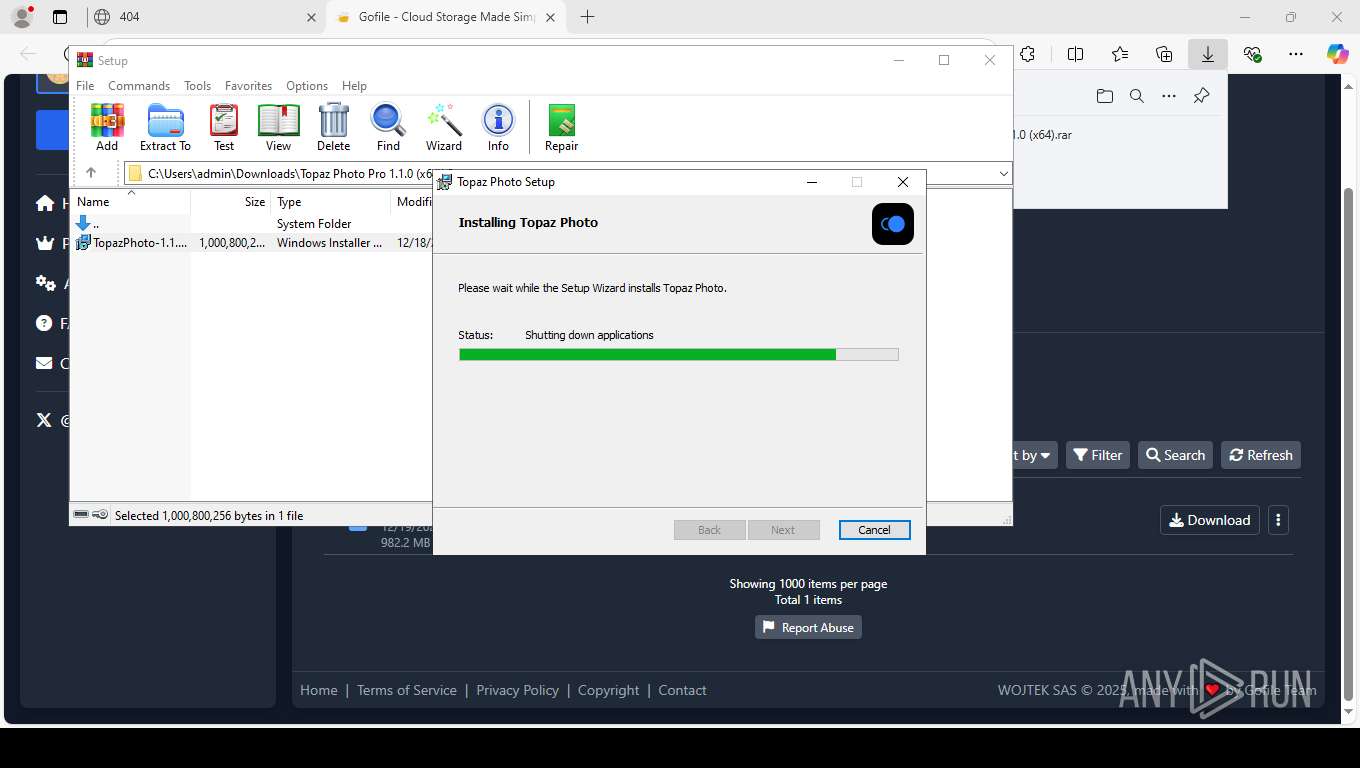
Task: Open Sort by dropdown on Gofile
Action: 1034,455
